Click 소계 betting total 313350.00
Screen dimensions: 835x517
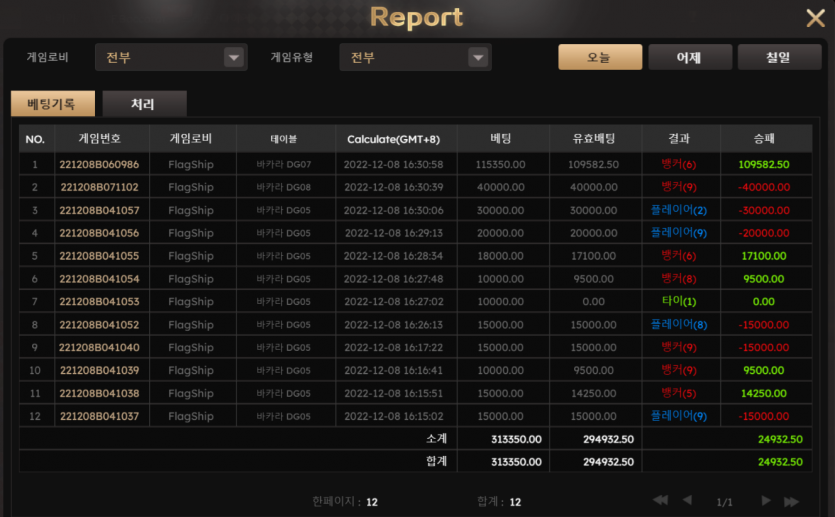(x=517, y=440)
